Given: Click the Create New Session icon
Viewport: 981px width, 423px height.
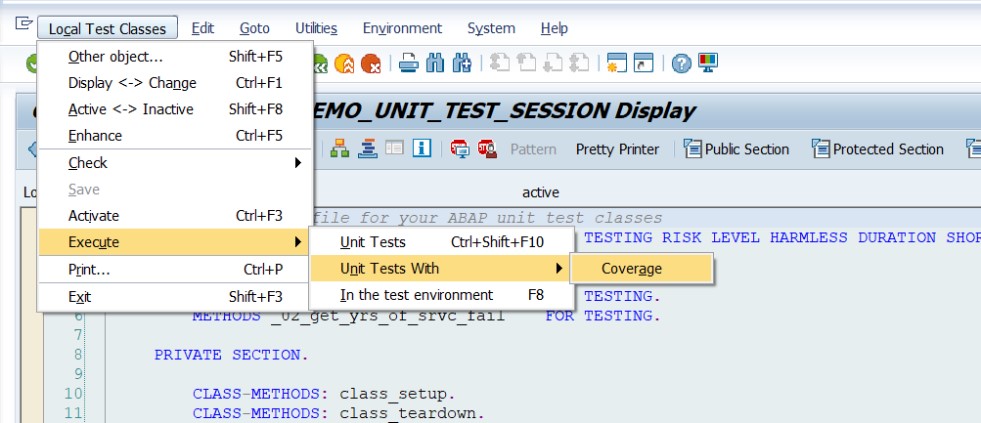Looking at the screenshot, I should (x=617, y=63).
